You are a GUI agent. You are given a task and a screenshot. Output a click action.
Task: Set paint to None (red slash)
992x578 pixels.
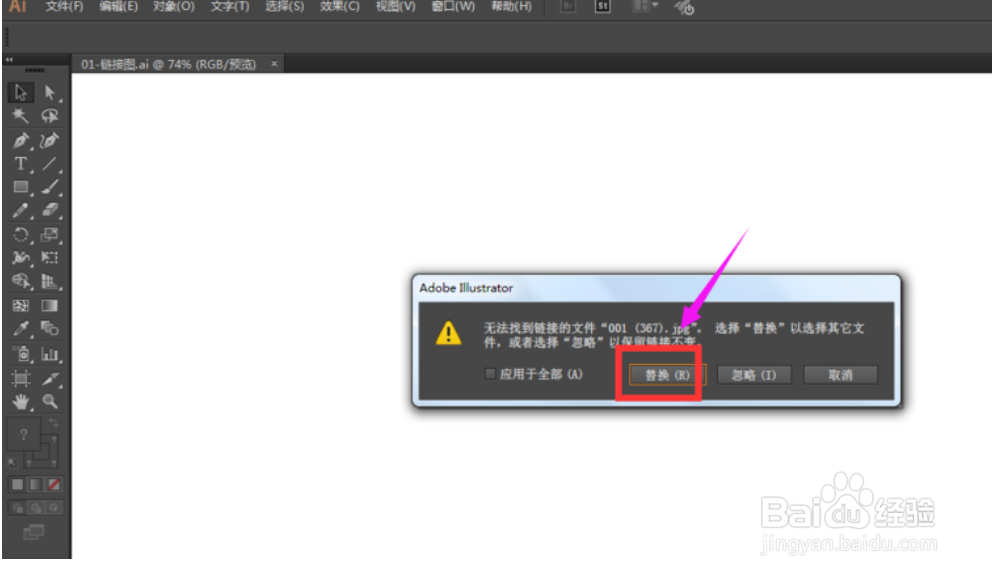54,484
